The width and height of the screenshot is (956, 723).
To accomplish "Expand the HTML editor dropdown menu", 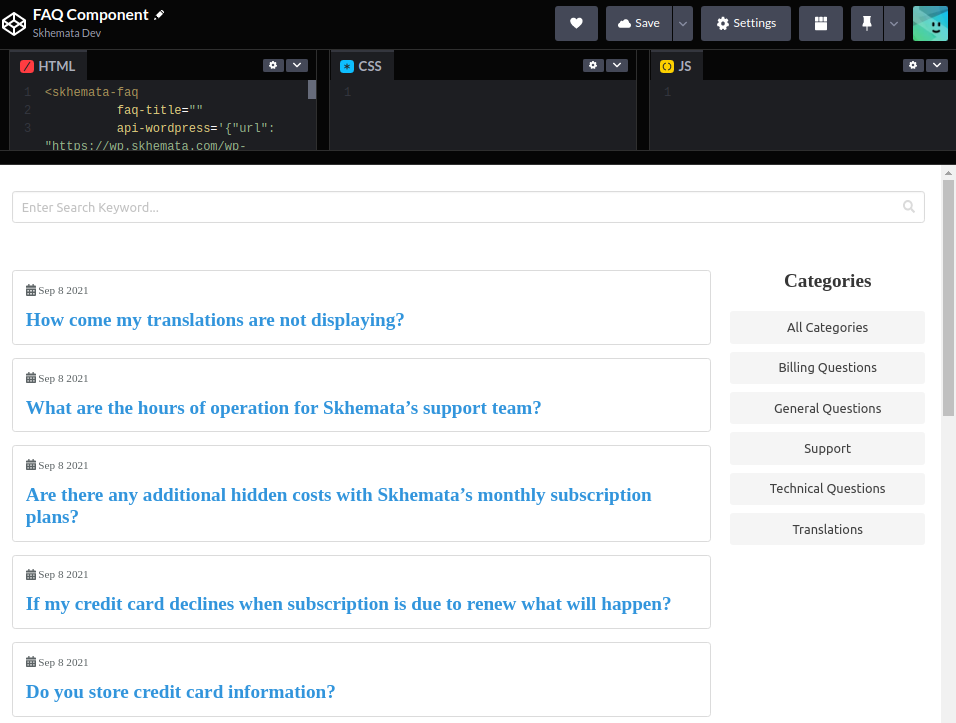I will tap(297, 65).
